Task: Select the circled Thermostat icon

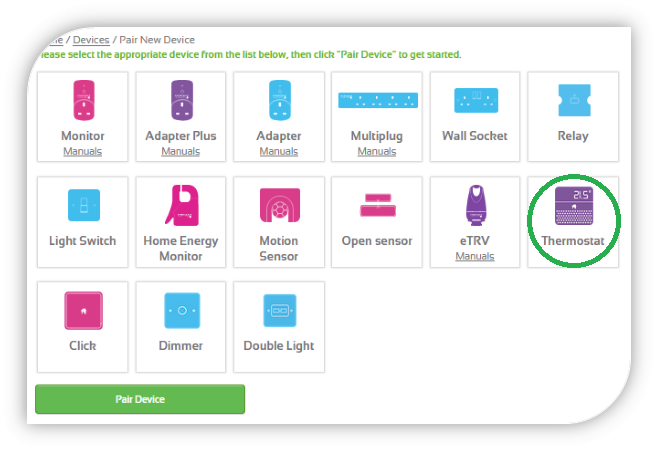Action: pyautogui.click(x=574, y=206)
